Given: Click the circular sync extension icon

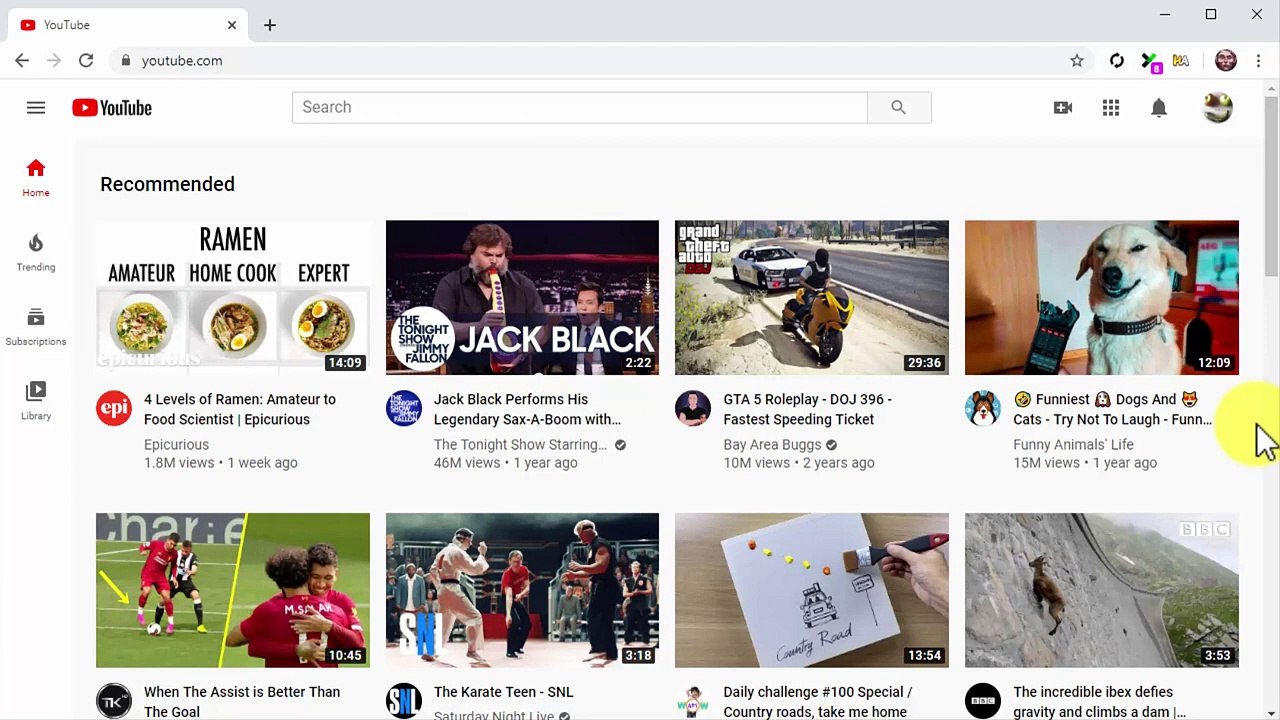Looking at the screenshot, I should pyautogui.click(x=1117, y=61).
